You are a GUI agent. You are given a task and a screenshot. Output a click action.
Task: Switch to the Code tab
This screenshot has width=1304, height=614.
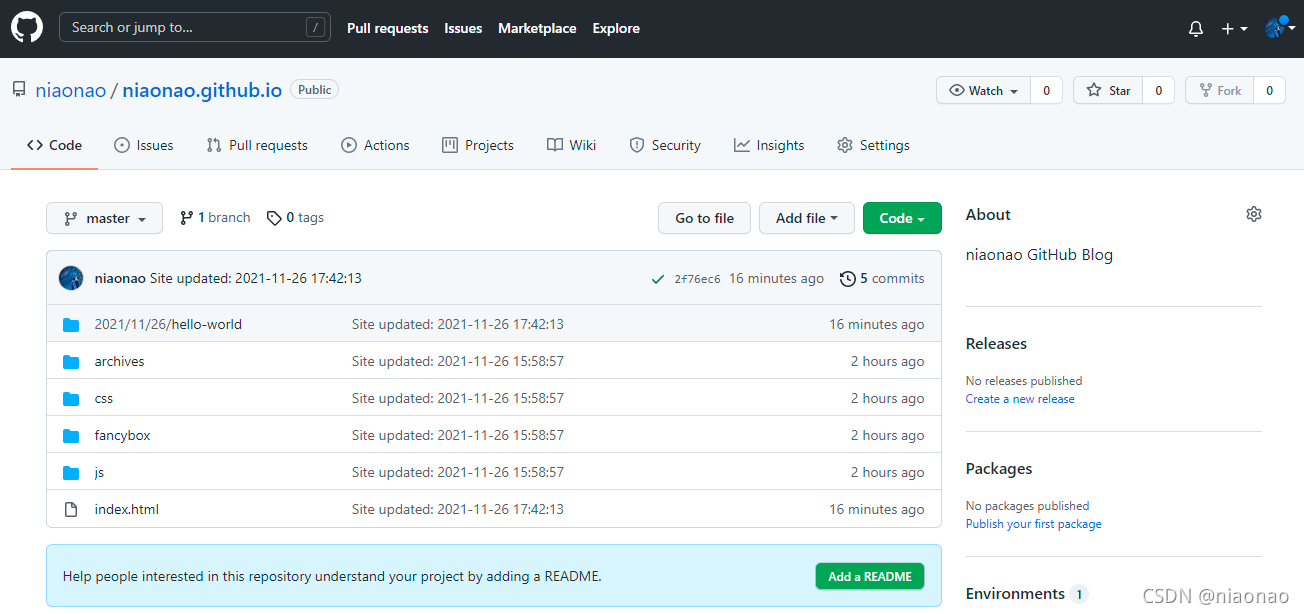(54, 145)
